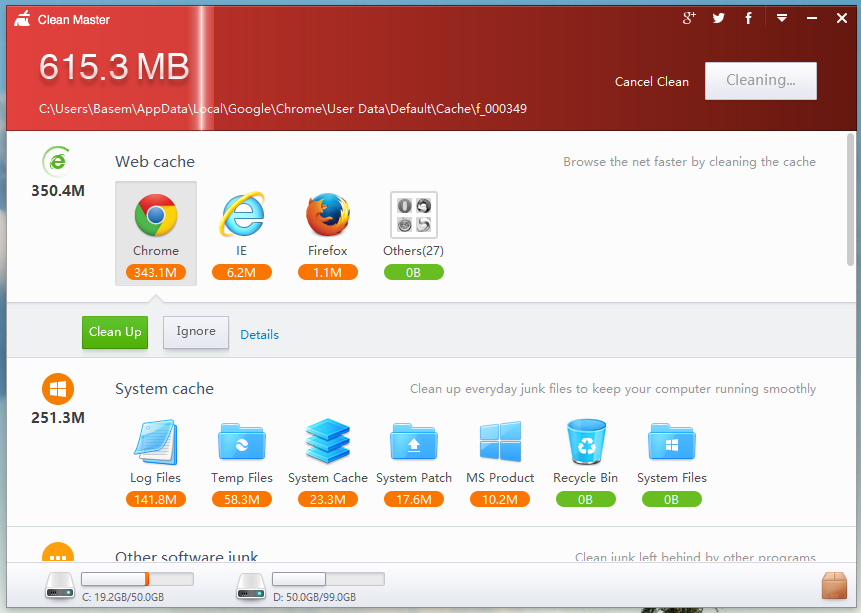Screen dimensions: 861x613
Task: Open the Details link
Action: tap(259, 335)
